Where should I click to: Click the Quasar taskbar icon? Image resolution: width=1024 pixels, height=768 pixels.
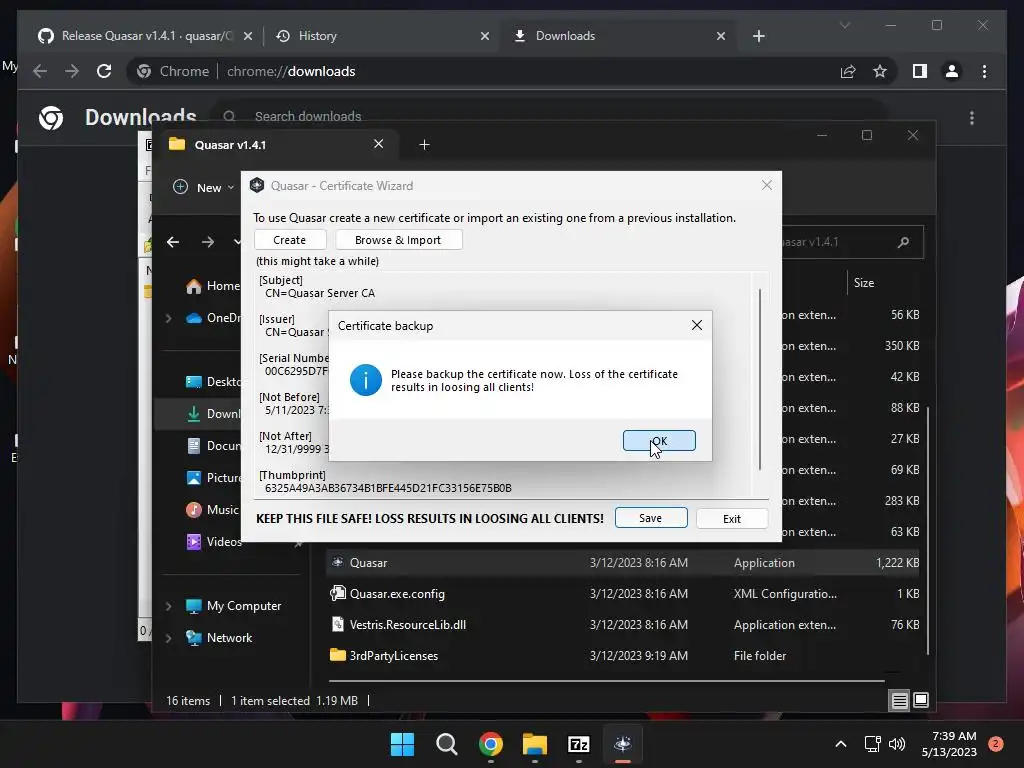(623, 744)
